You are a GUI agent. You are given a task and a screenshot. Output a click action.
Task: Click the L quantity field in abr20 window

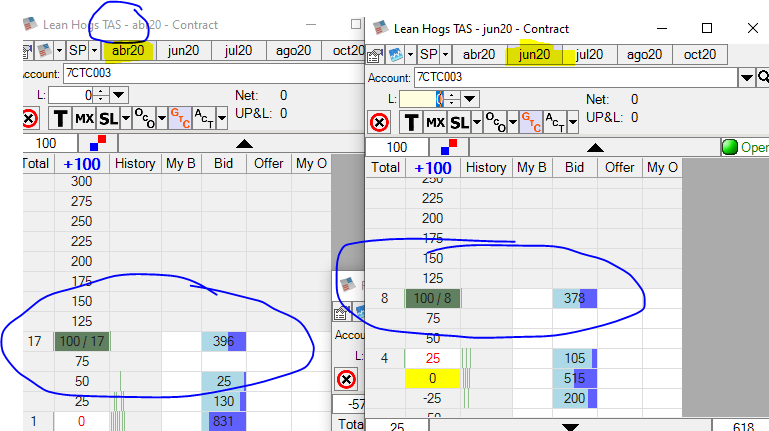tap(71, 95)
